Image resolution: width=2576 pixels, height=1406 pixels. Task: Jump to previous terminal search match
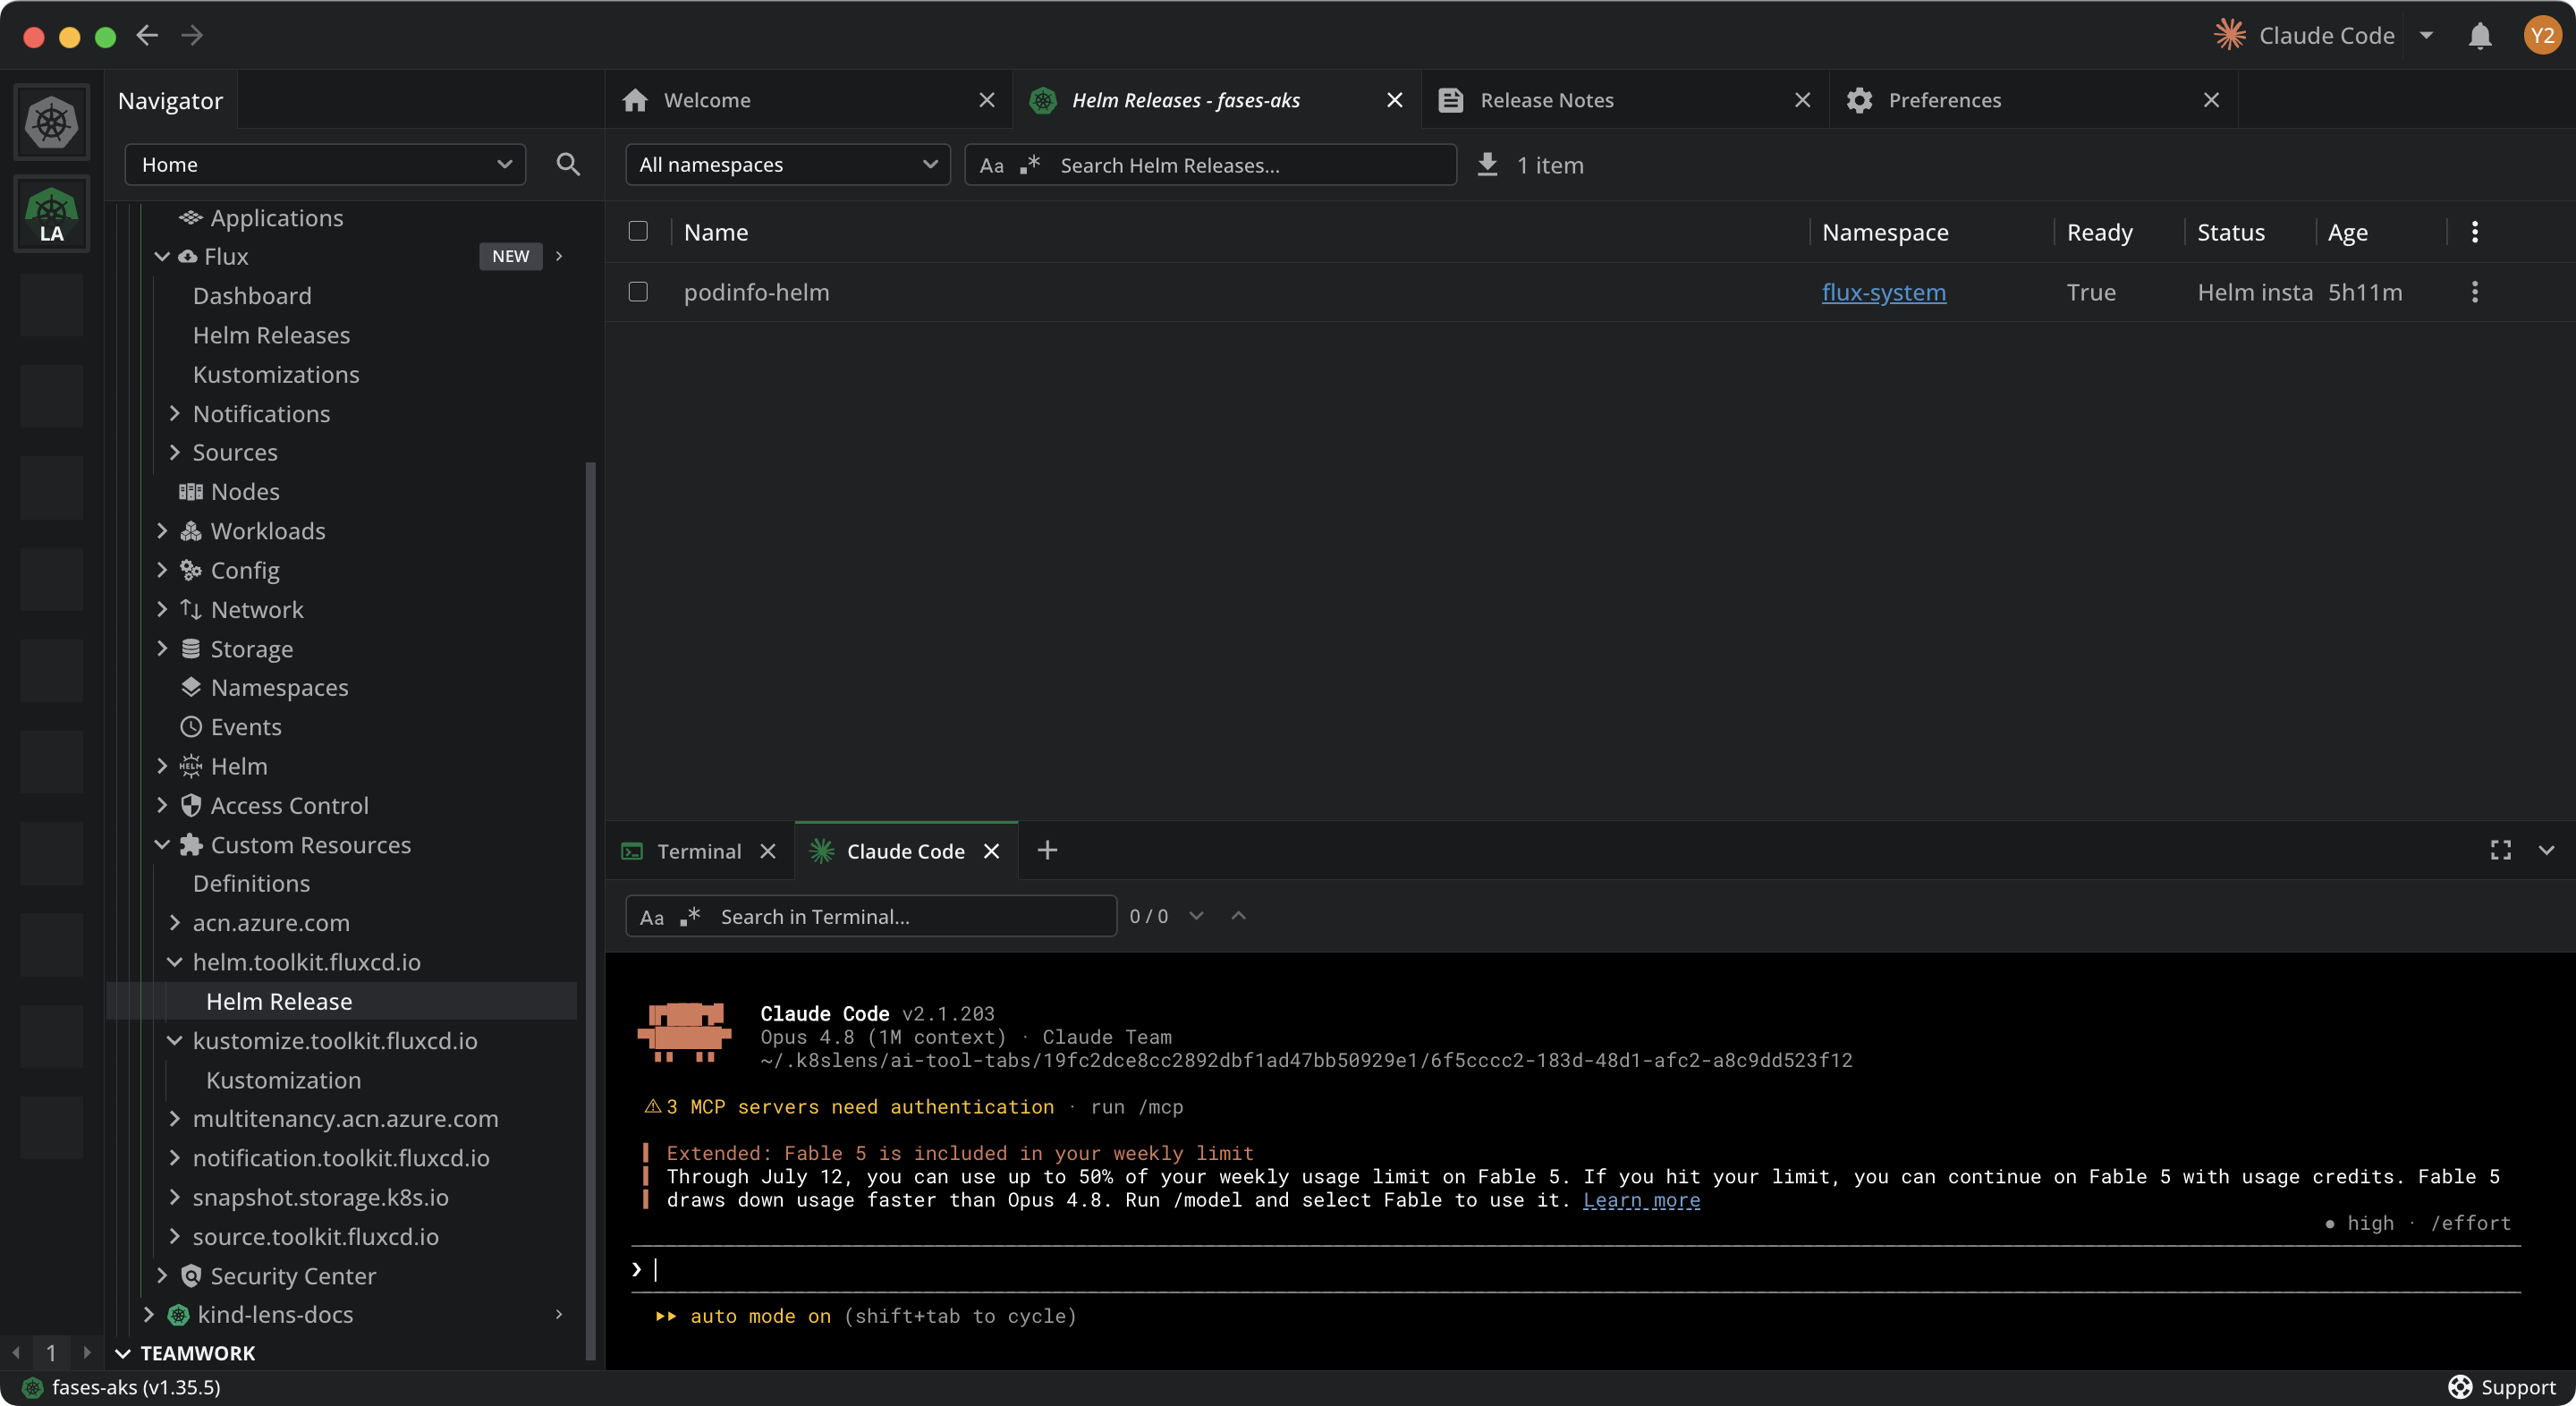point(1238,916)
